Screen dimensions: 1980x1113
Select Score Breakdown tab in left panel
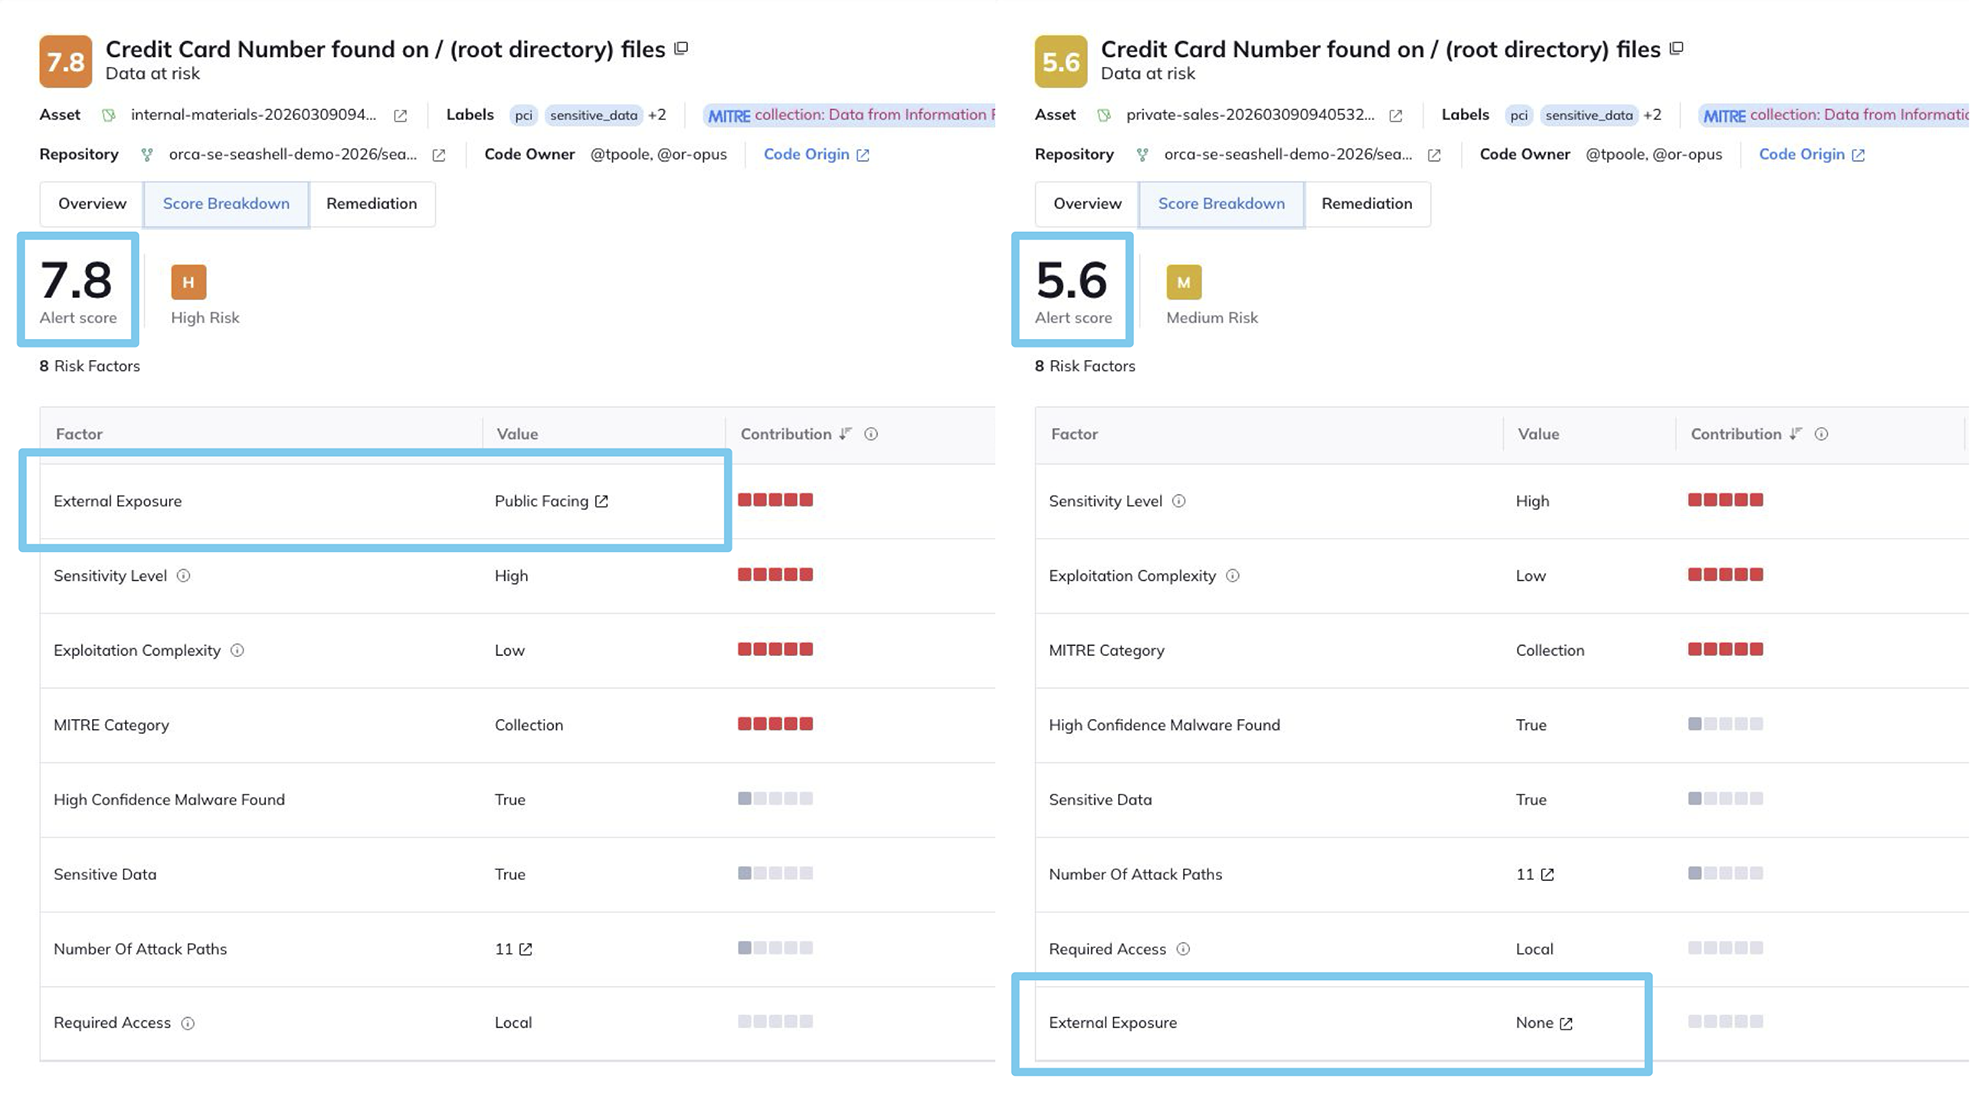tap(226, 204)
